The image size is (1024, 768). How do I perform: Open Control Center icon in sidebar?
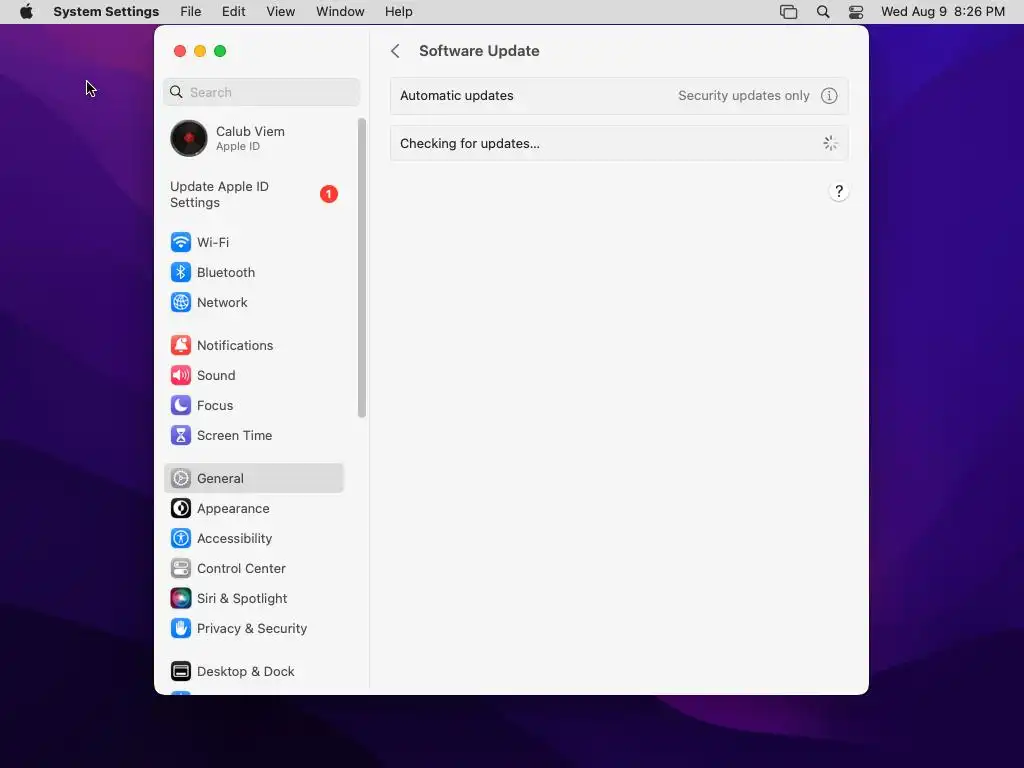(x=181, y=569)
